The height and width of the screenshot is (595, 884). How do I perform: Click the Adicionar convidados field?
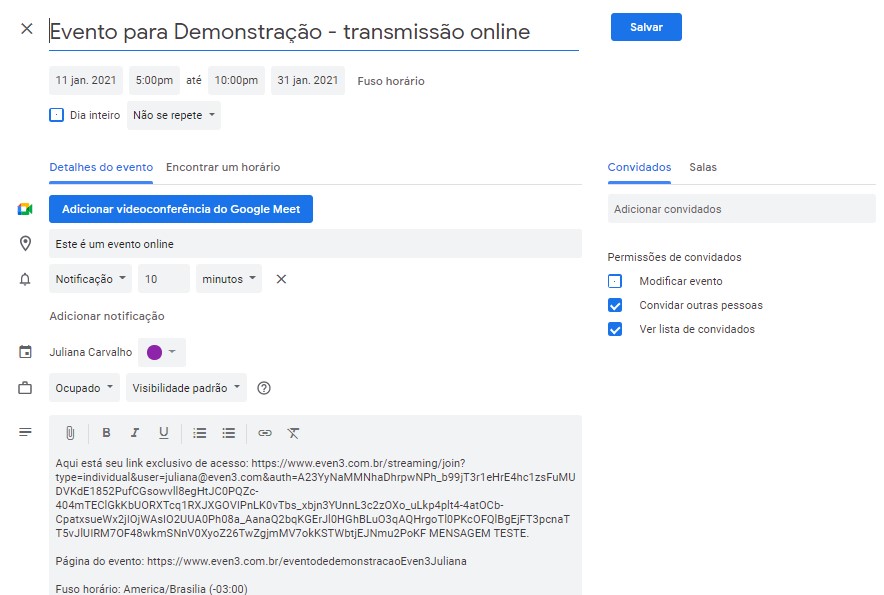741,209
